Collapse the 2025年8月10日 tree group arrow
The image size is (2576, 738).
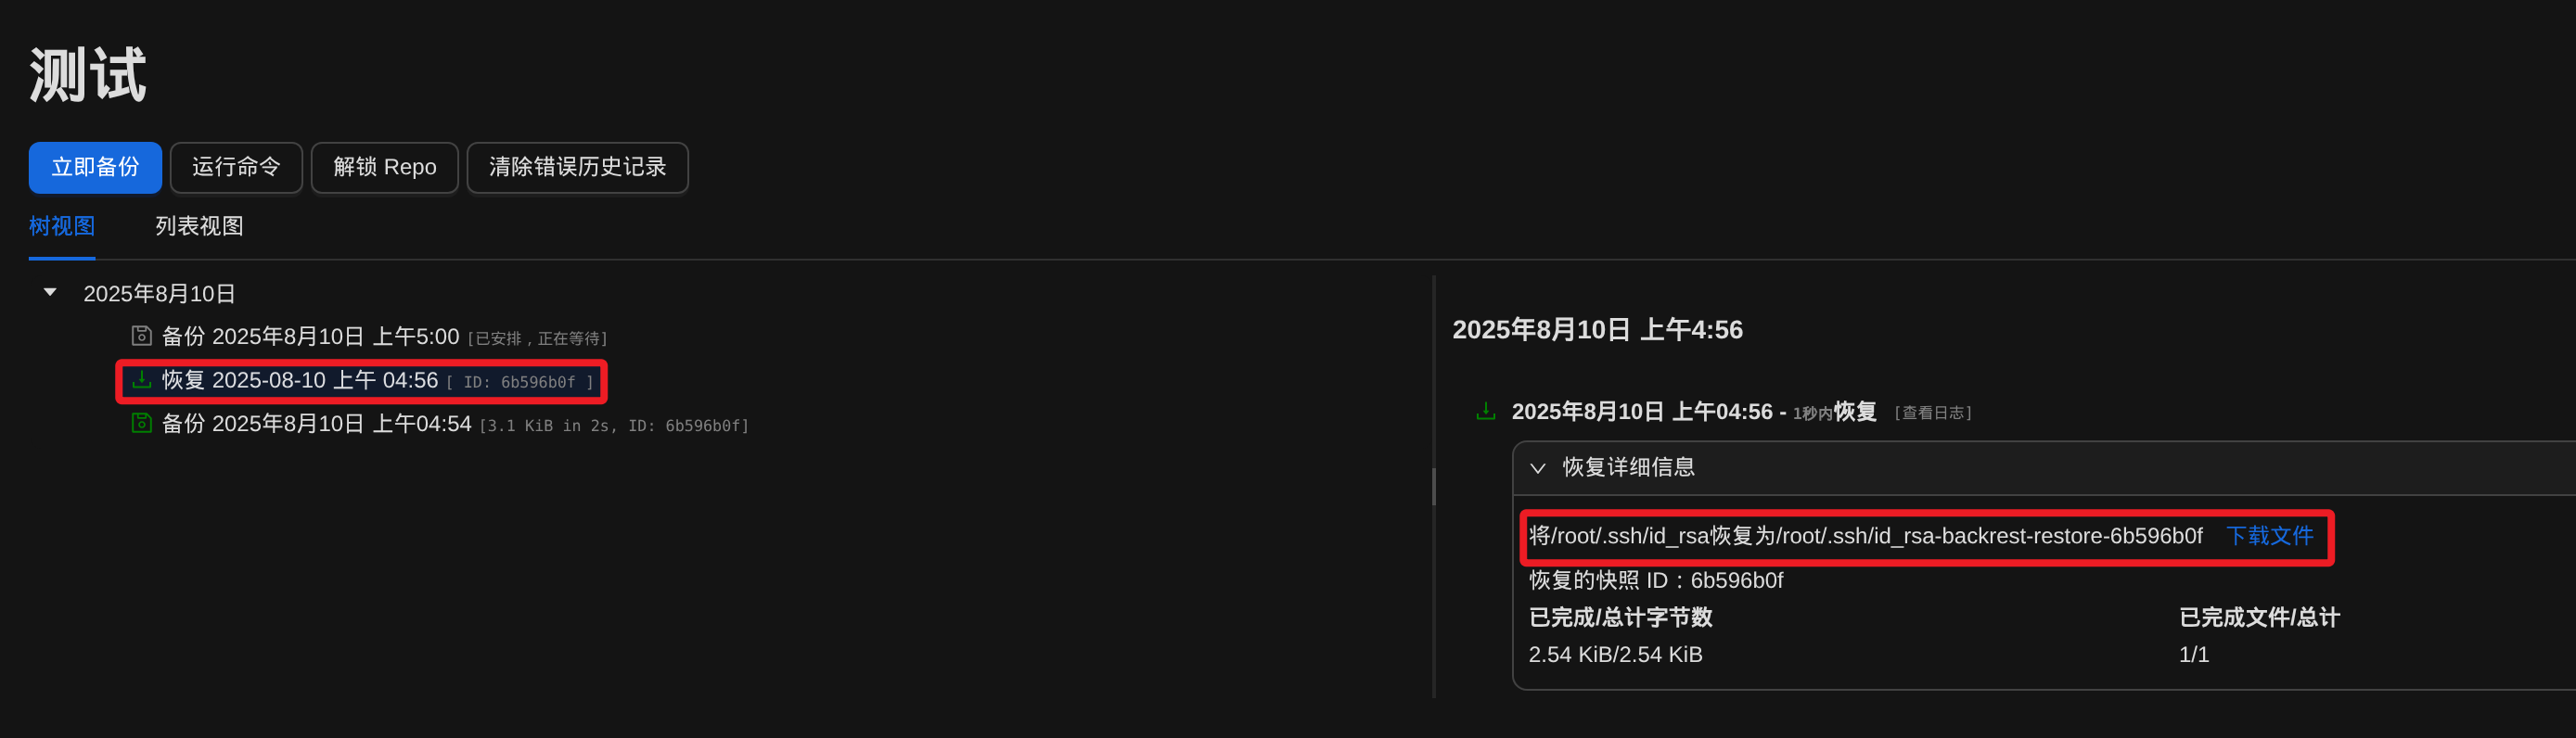[50, 293]
